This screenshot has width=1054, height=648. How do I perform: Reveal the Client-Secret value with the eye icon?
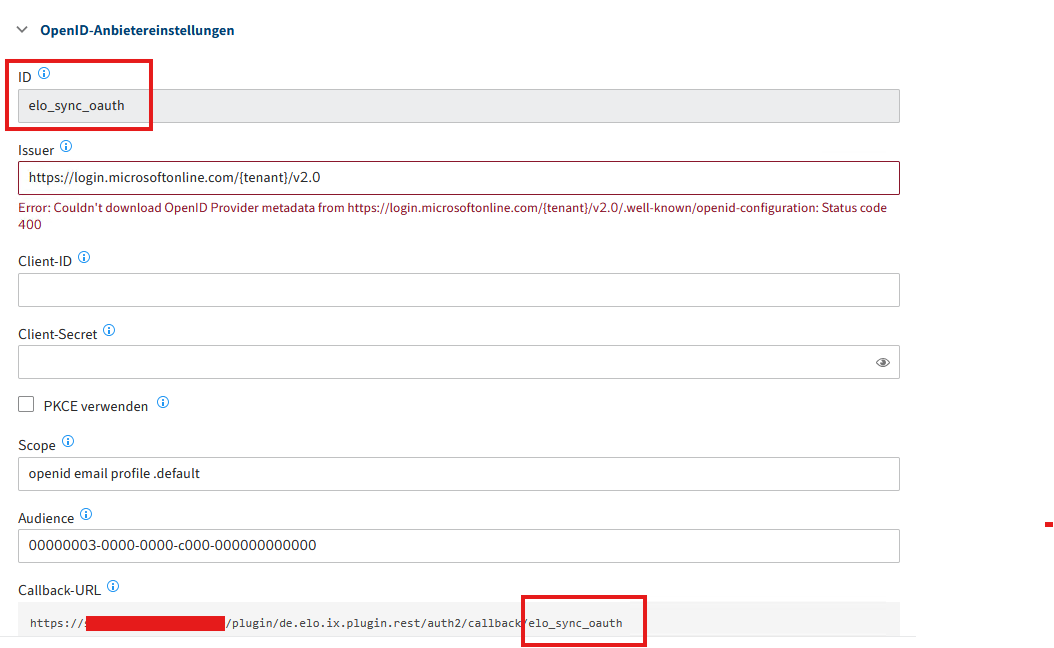coord(882,362)
